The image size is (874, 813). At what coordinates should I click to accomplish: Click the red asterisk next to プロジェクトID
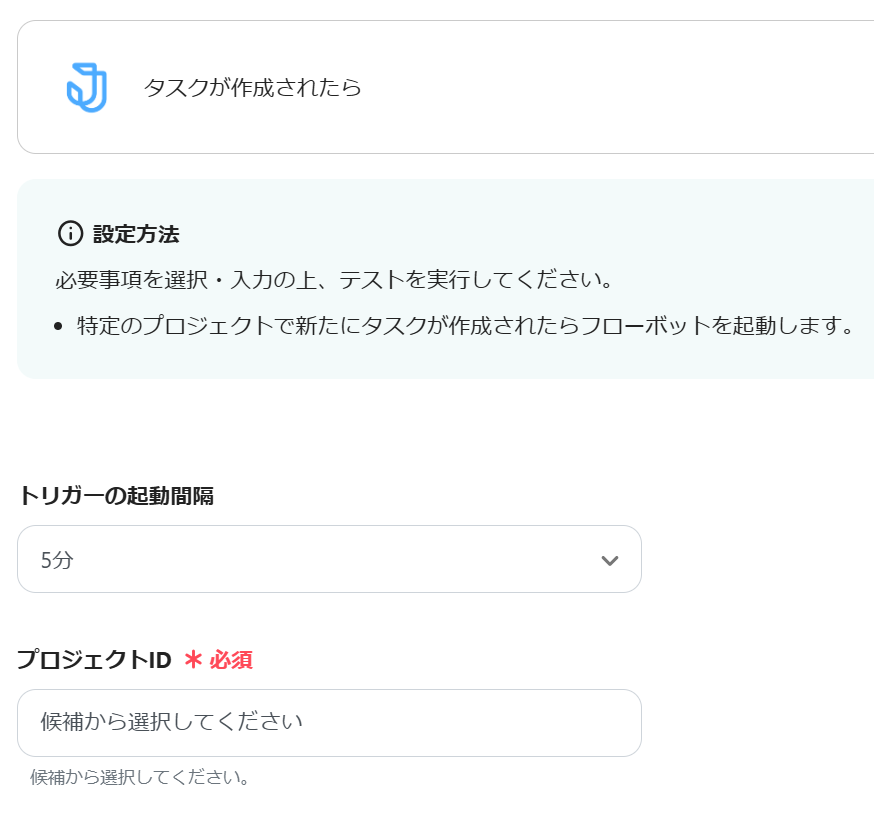(x=193, y=659)
